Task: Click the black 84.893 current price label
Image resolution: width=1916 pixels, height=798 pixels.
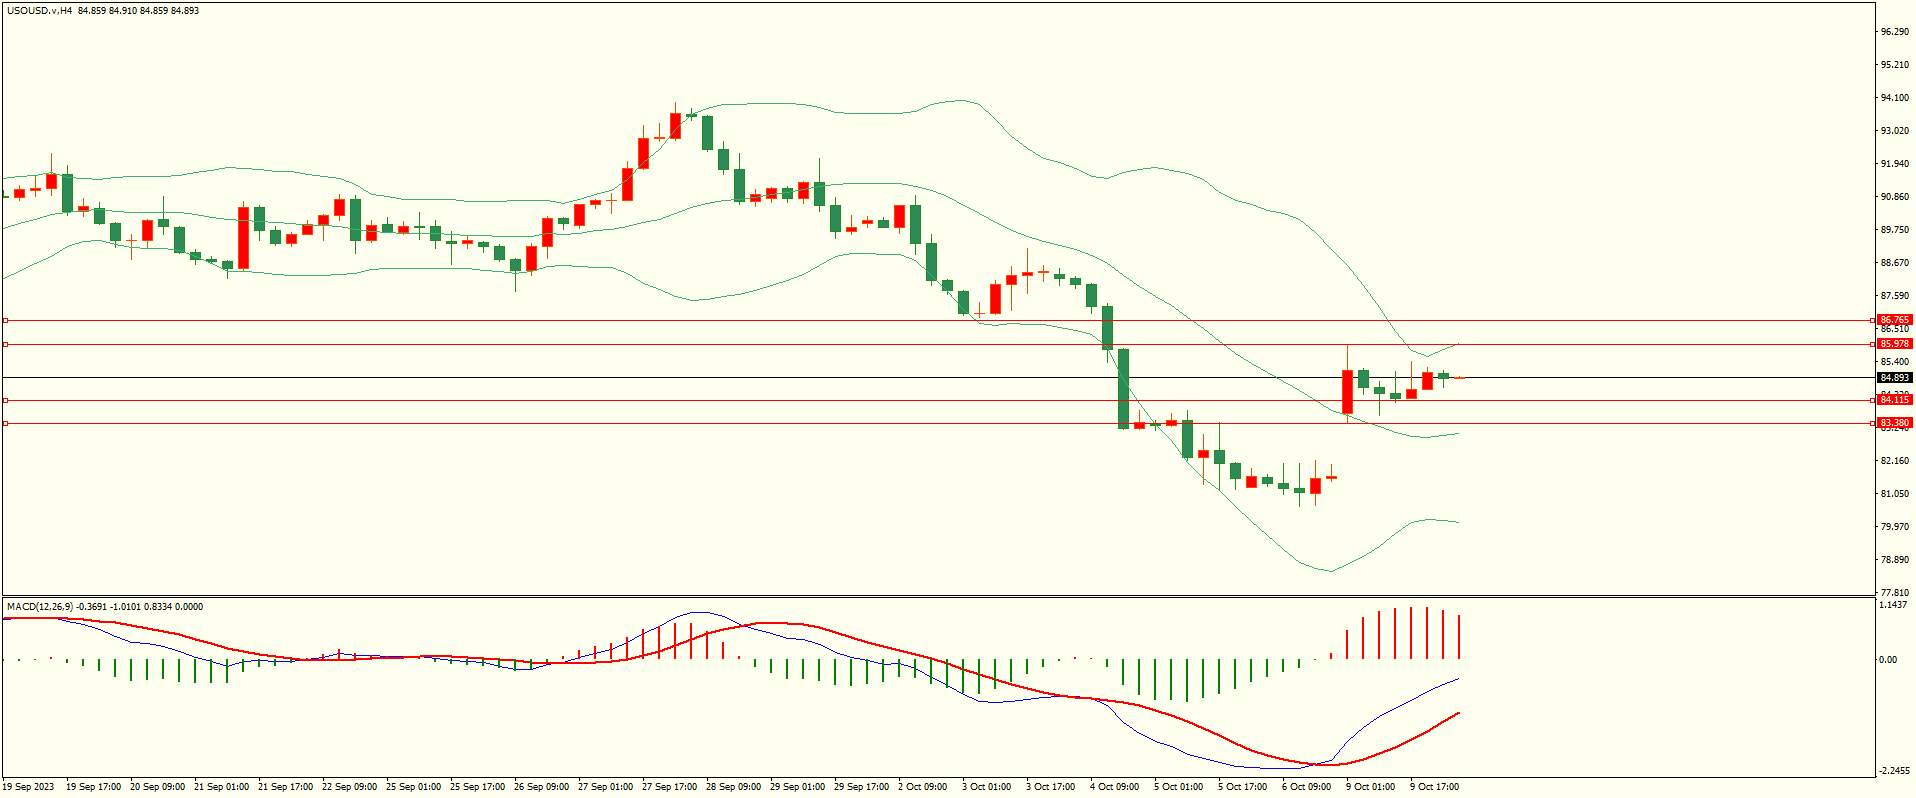Action: pos(1894,378)
